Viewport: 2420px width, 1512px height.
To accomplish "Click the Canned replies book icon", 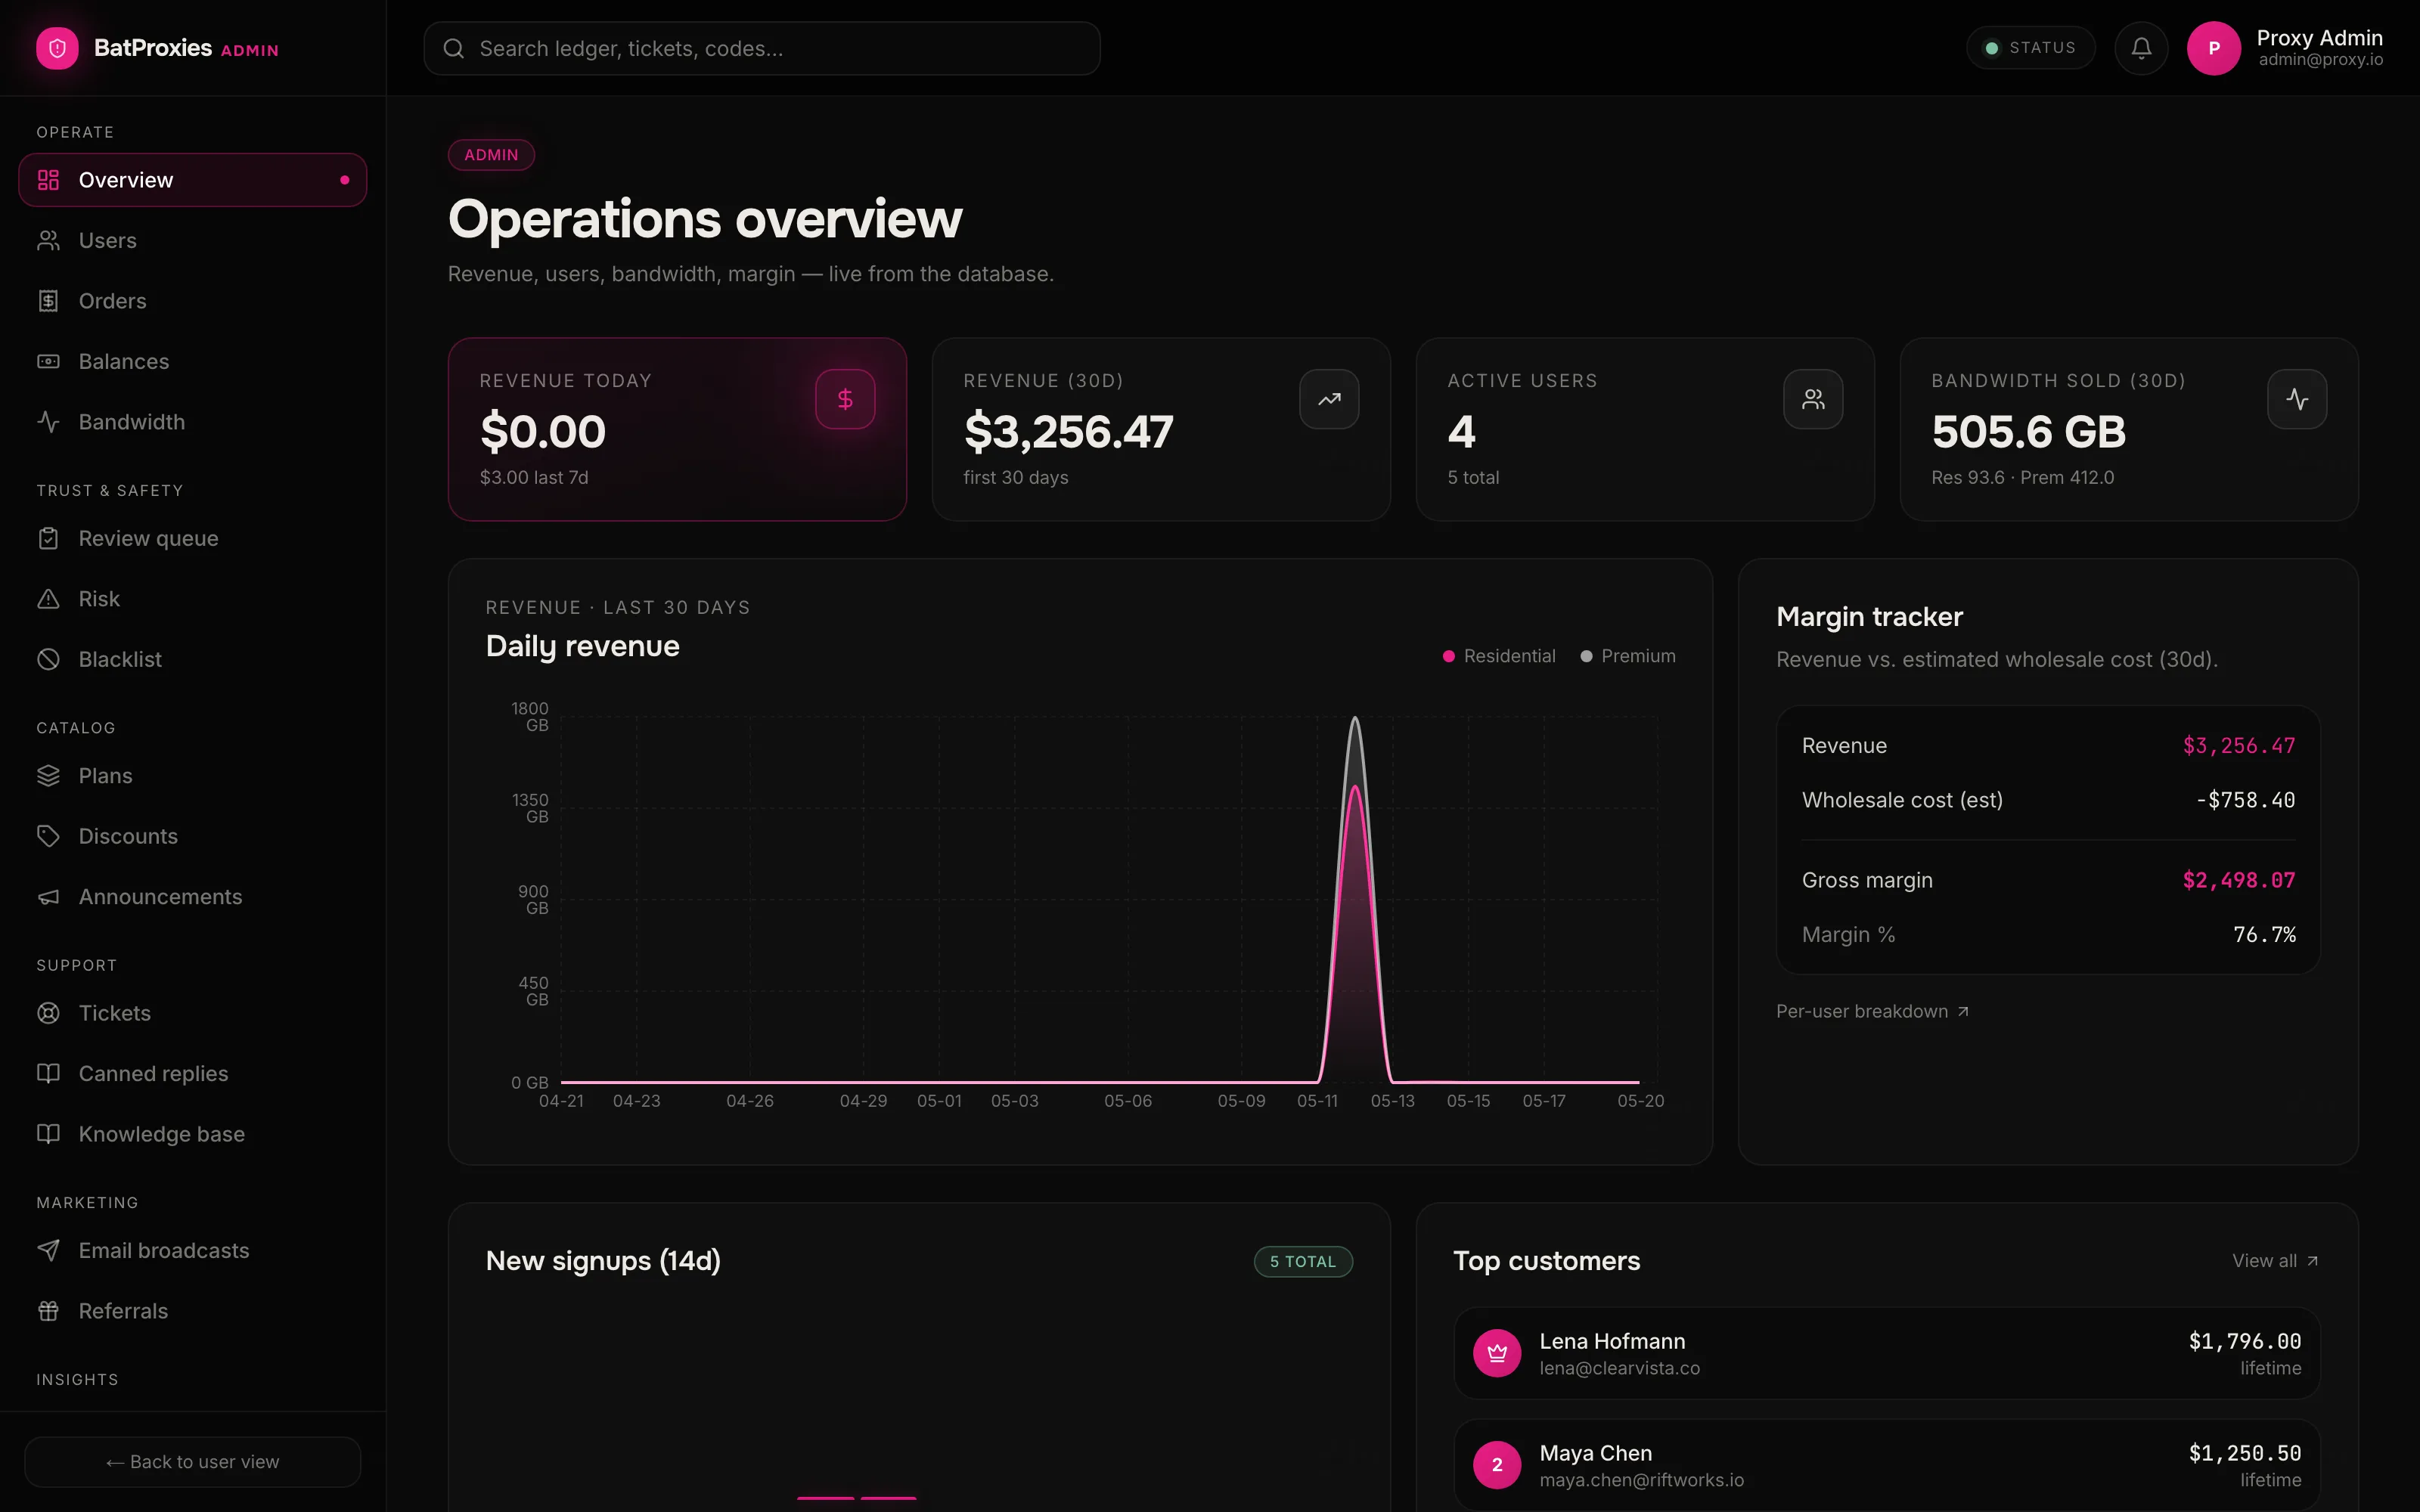I will 48,1073.
